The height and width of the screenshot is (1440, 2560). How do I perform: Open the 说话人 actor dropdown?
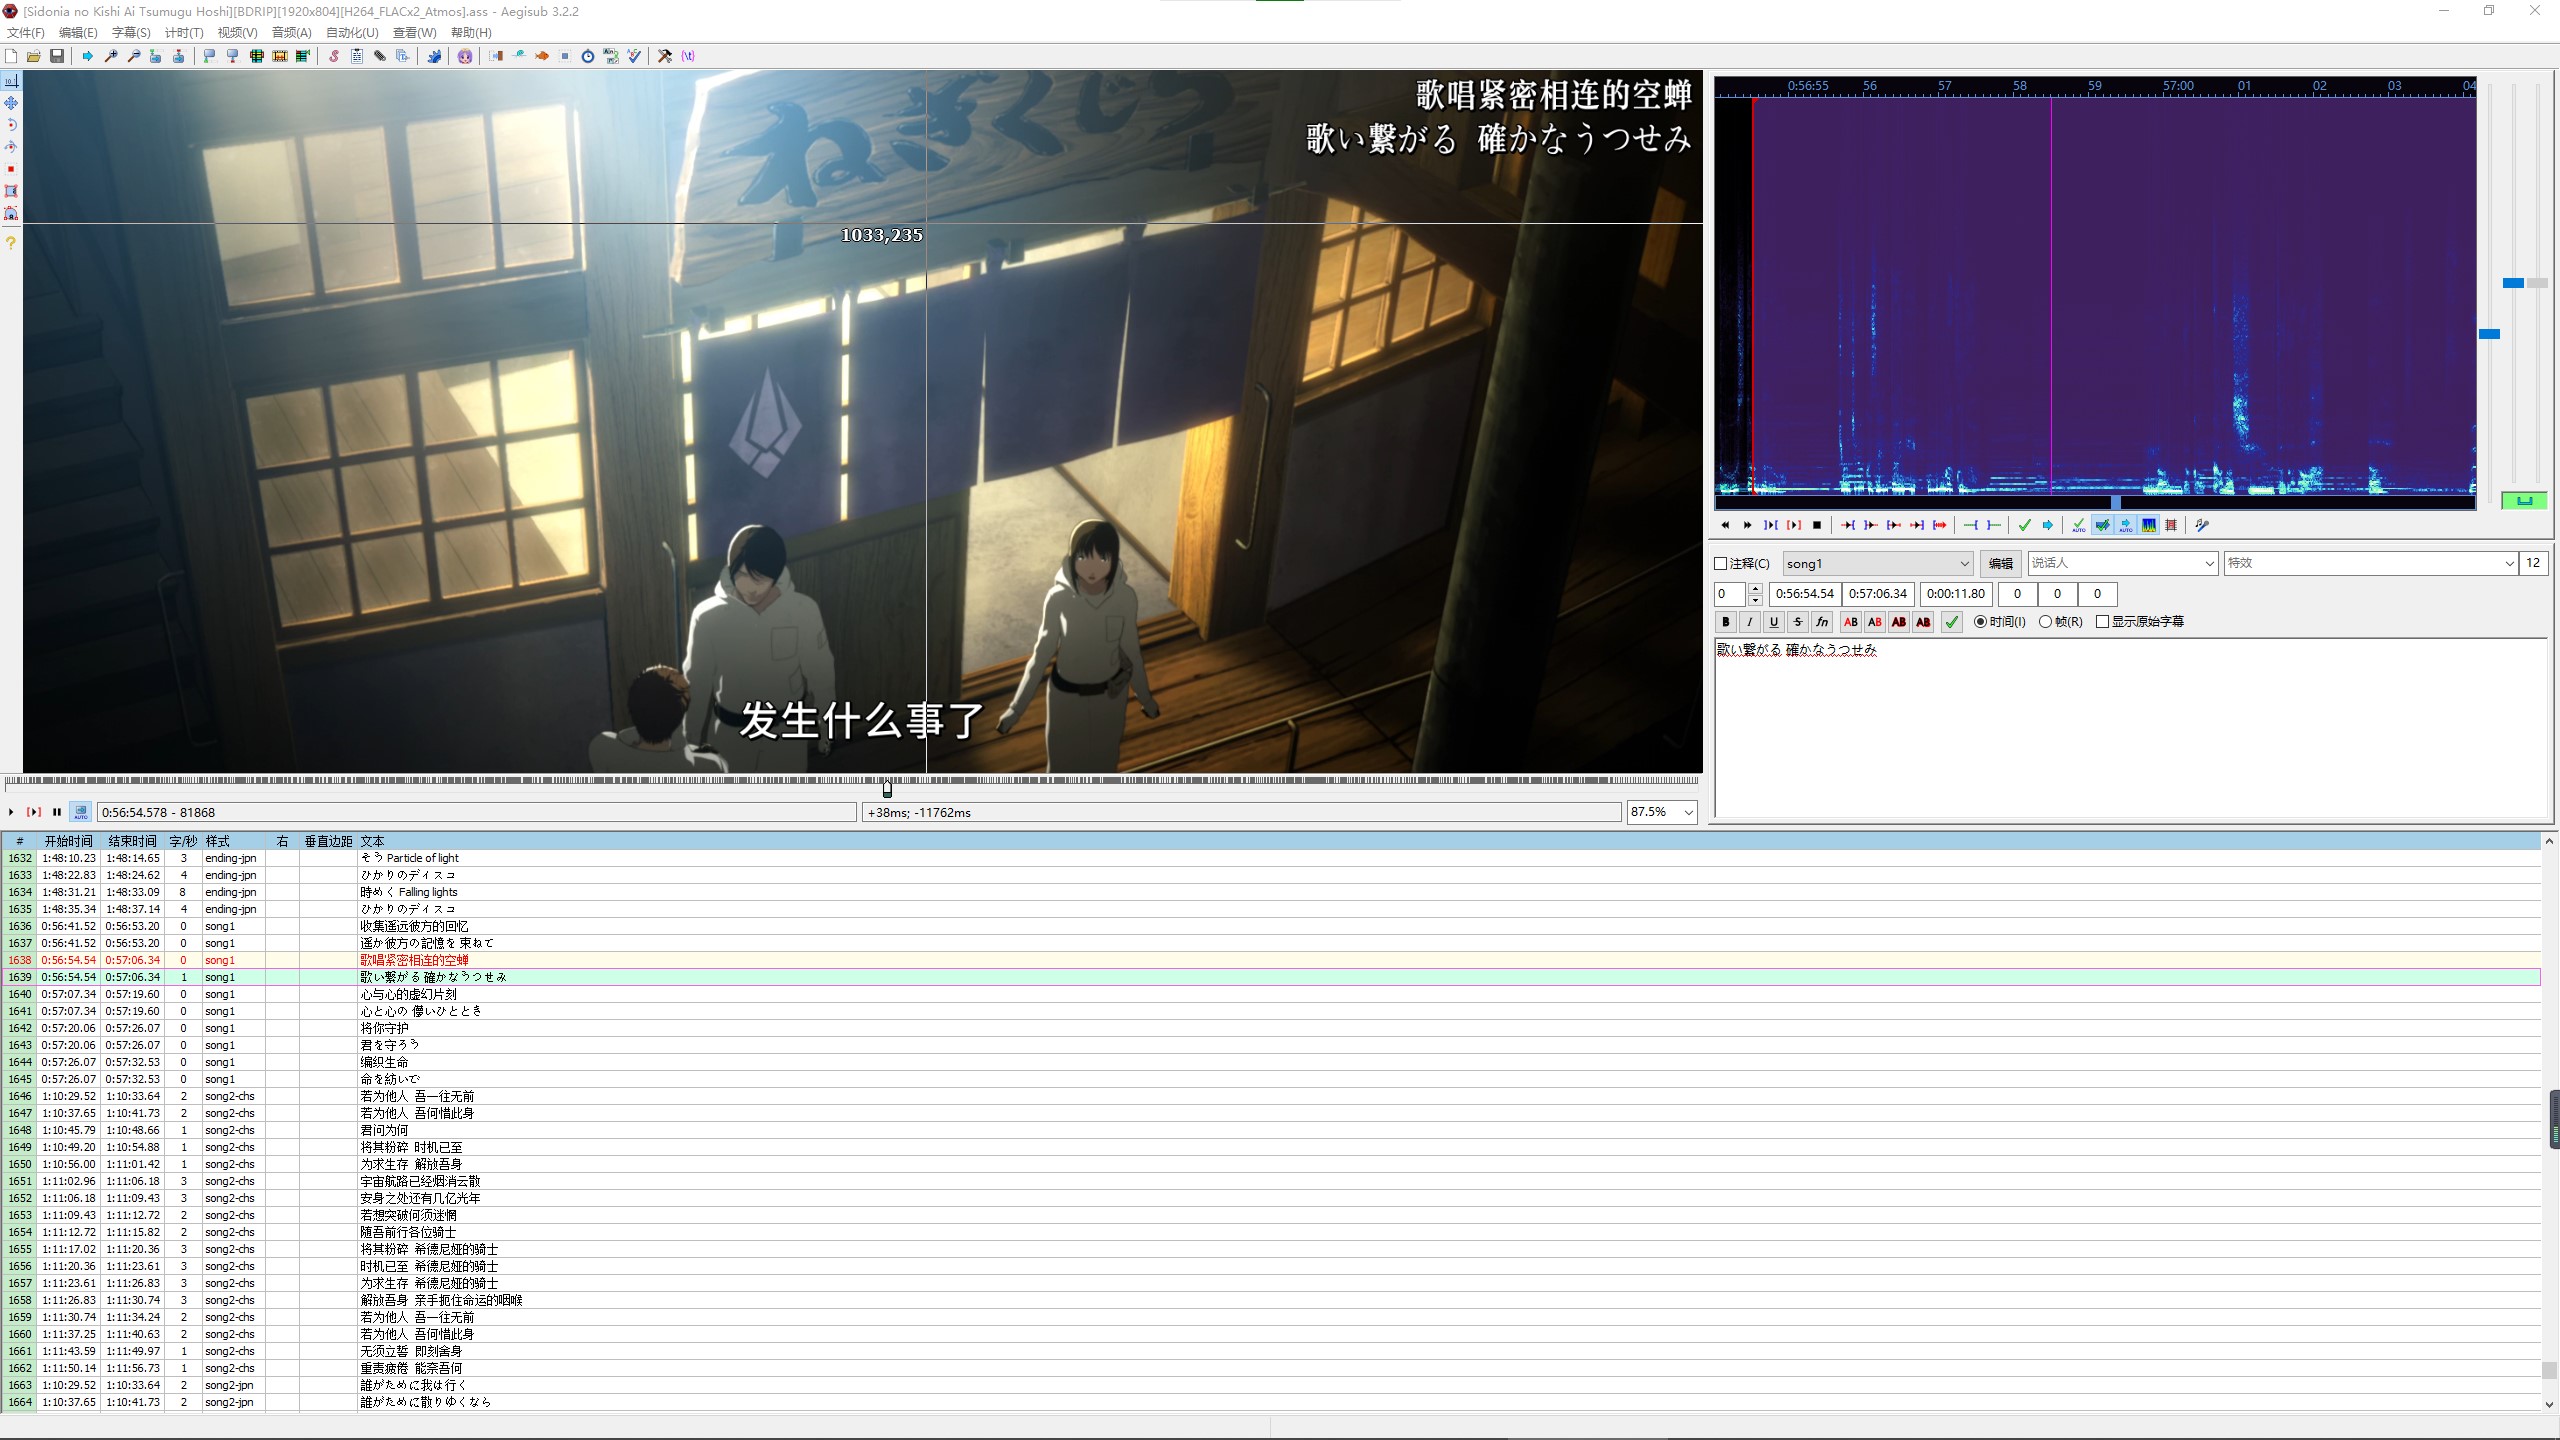point(2123,563)
